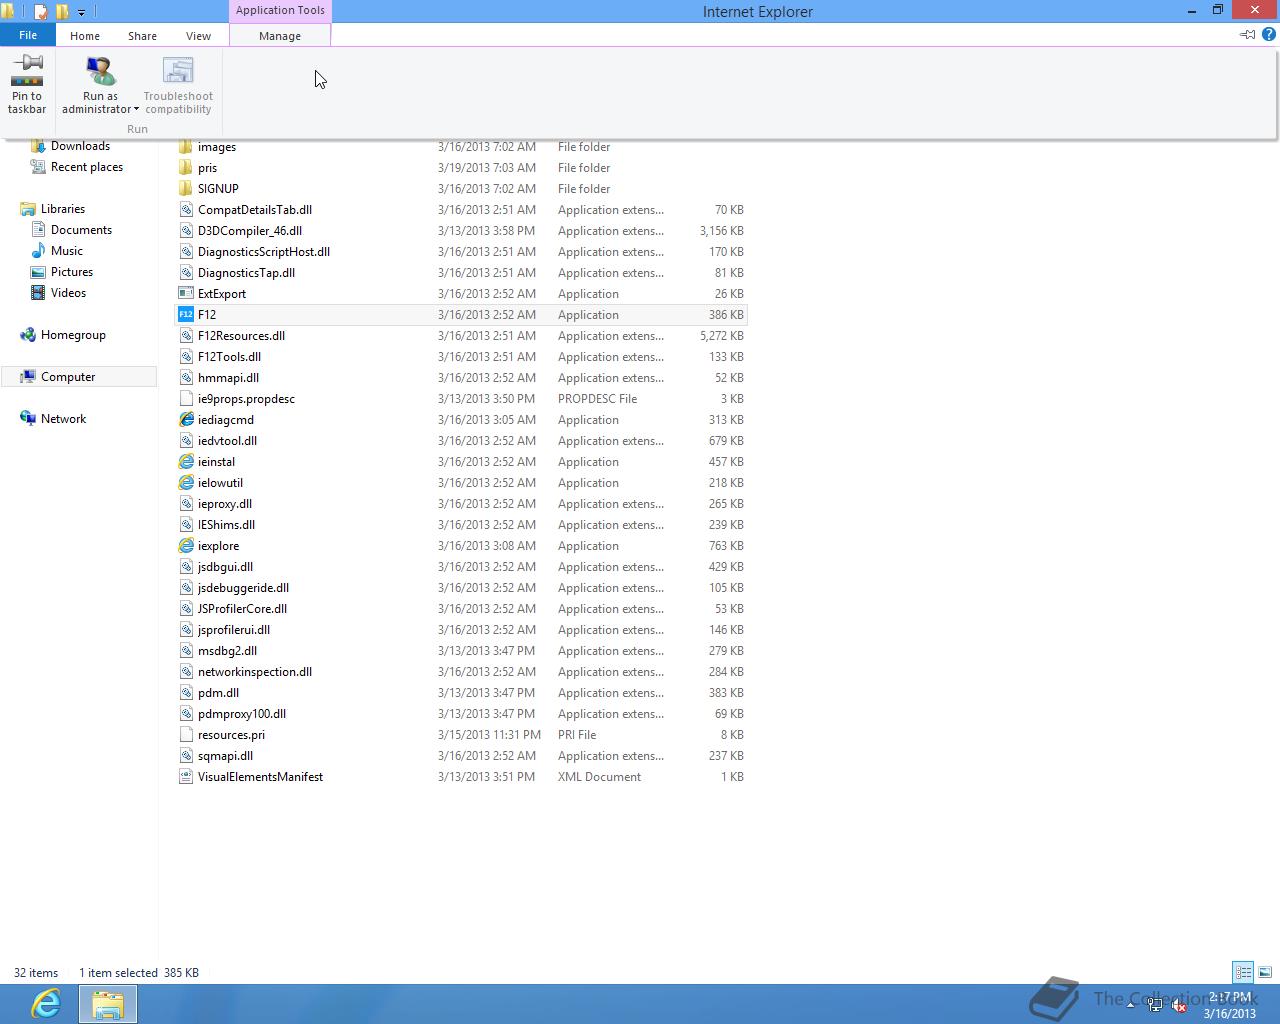The image size is (1280, 1024).
Task: Click the iexplore application icon
Action: [x=185, y=546]
